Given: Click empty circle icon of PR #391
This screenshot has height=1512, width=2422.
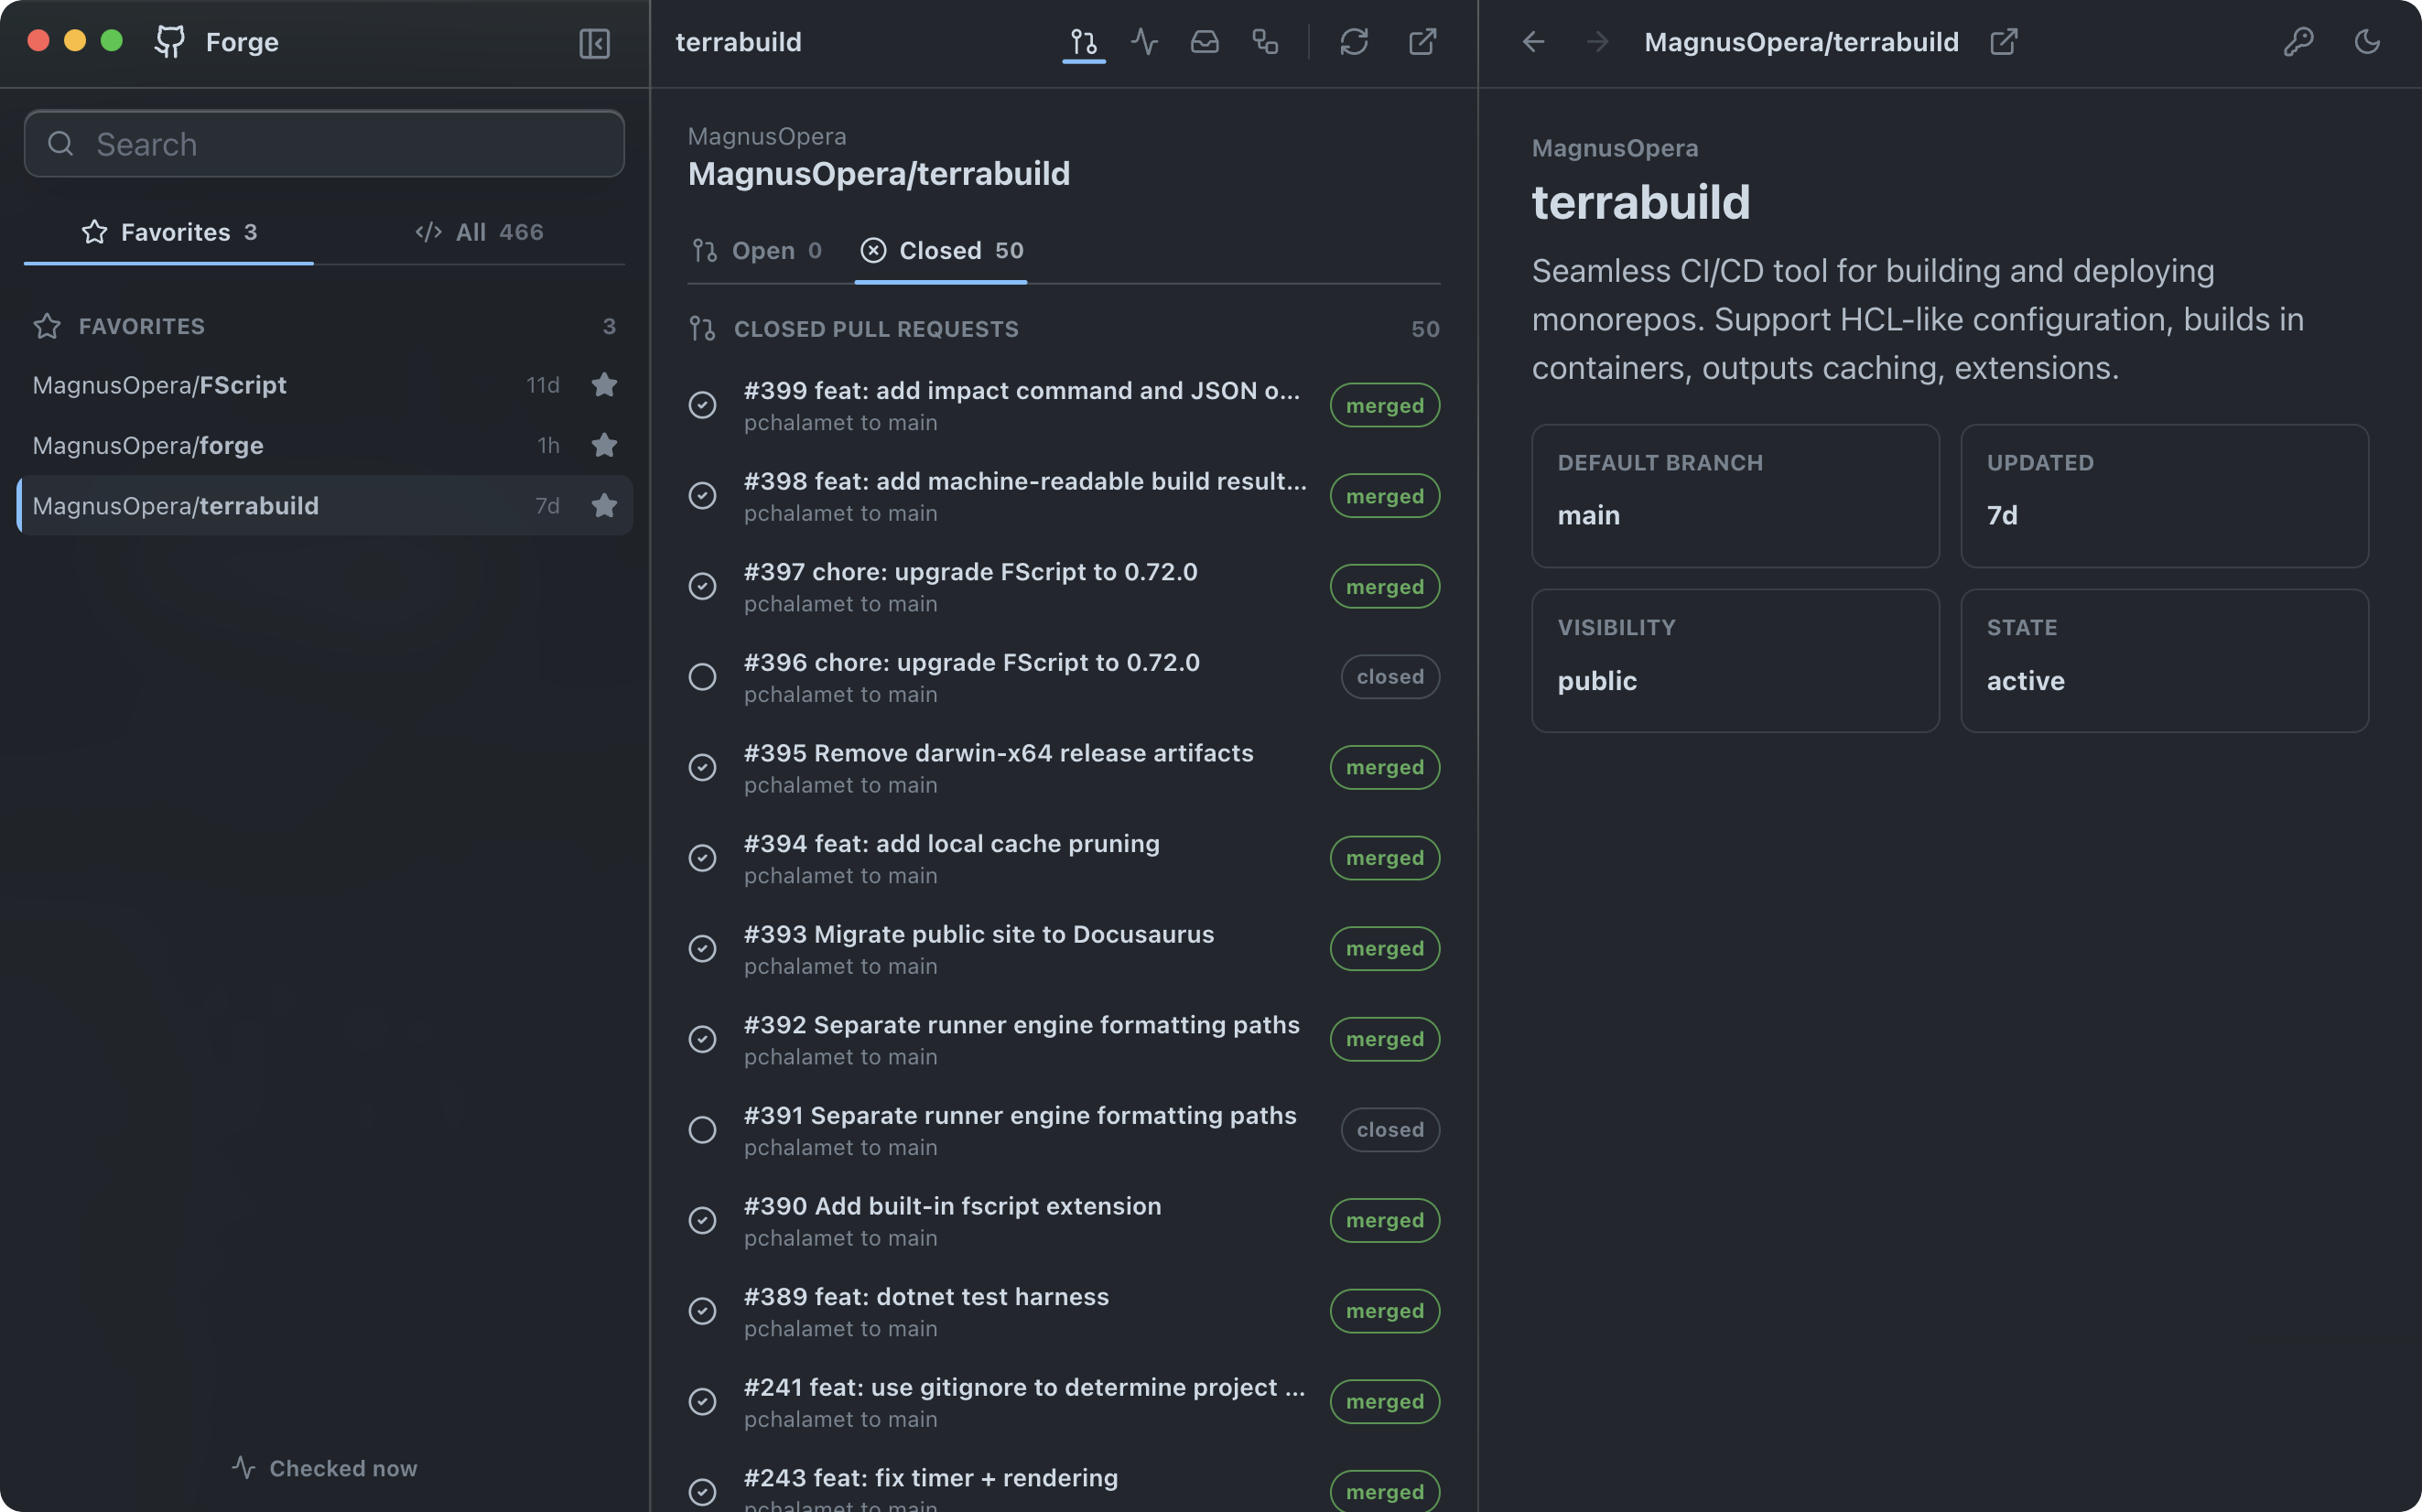Looking at the screenshot, I should click(702, 1130).
